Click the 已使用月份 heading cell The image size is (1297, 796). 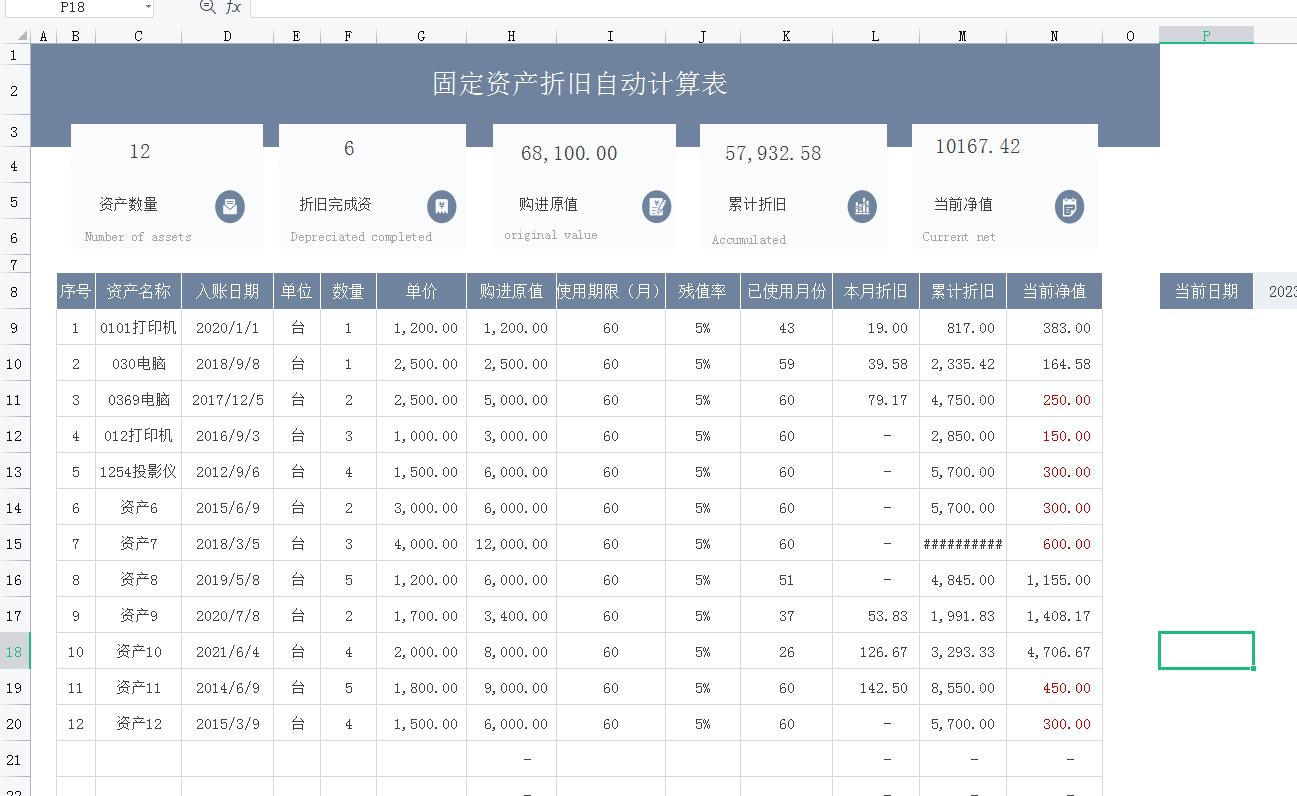point(786,292)
